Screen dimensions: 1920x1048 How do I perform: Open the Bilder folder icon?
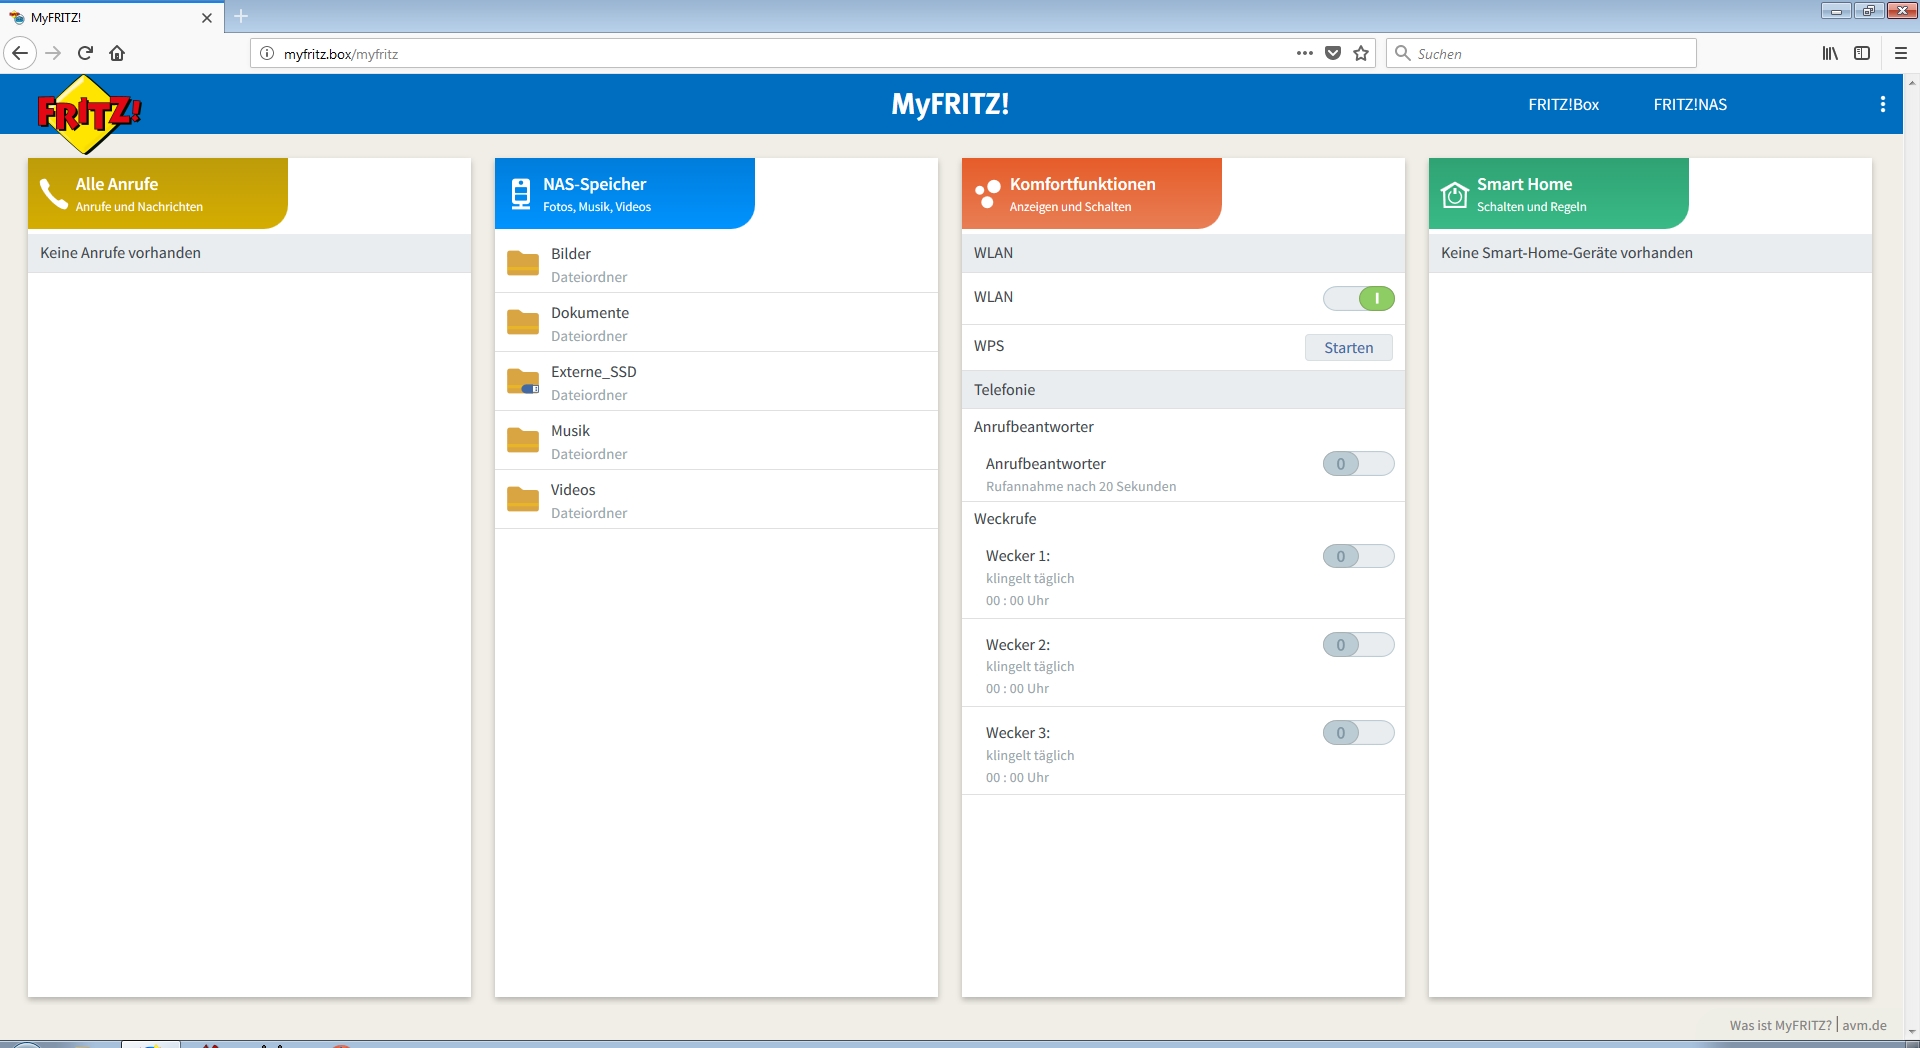522,264
